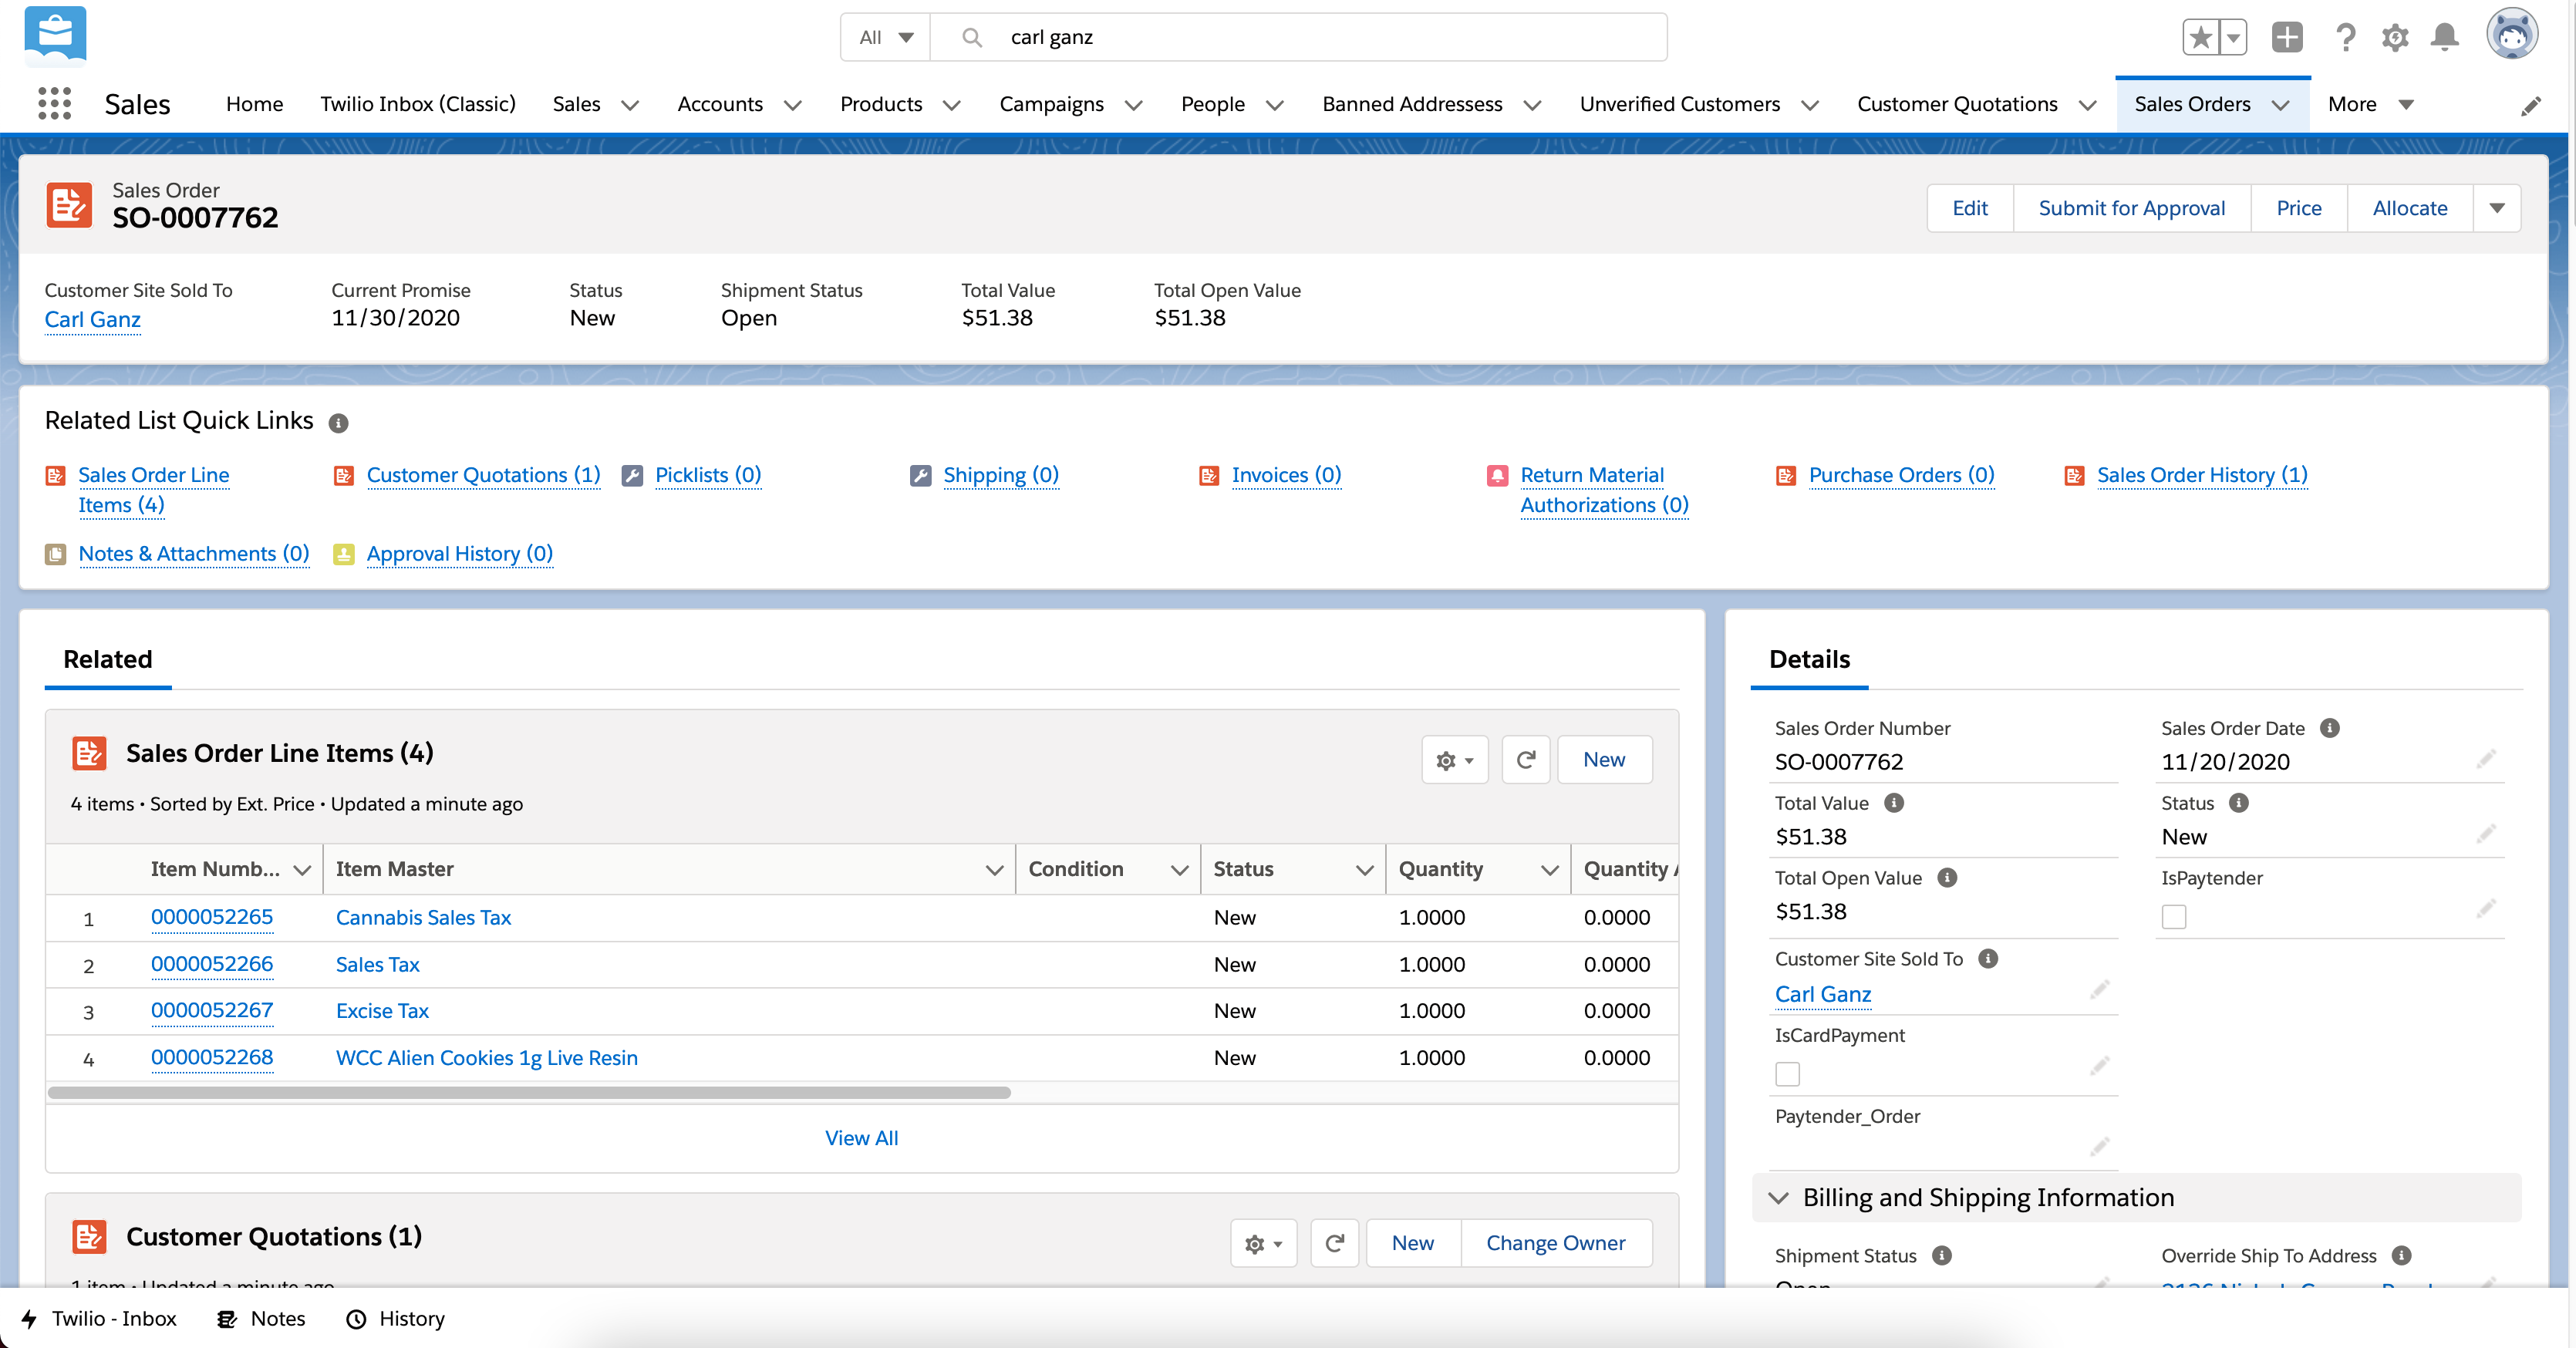
Task: Click the Price button
Action: point(2298,209)
